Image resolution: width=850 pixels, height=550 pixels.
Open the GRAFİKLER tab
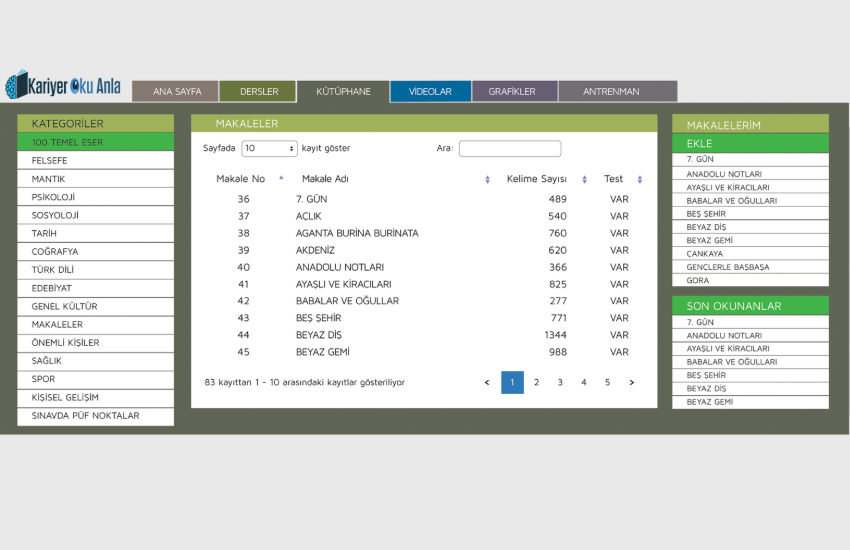click(x=512, y=92)
